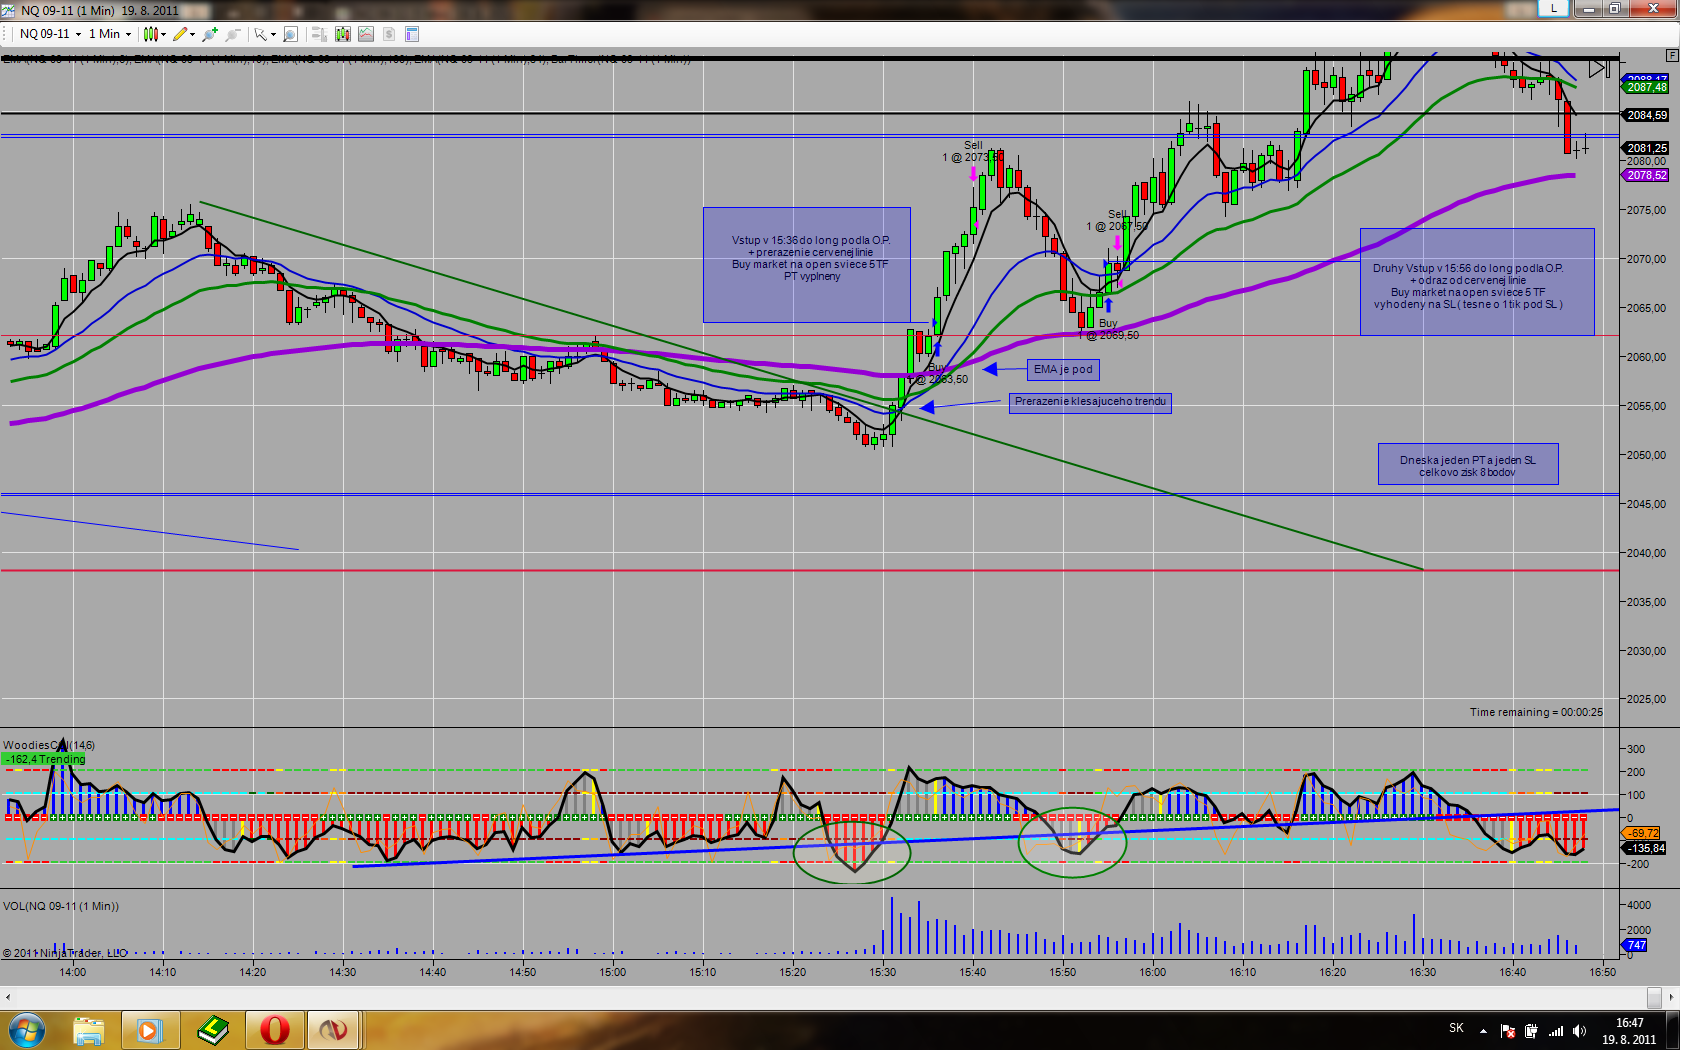Viewport: 1682px width, 1050px height.
Task: Open the chart Properties panel icon
Action: (x=411, y=34)
